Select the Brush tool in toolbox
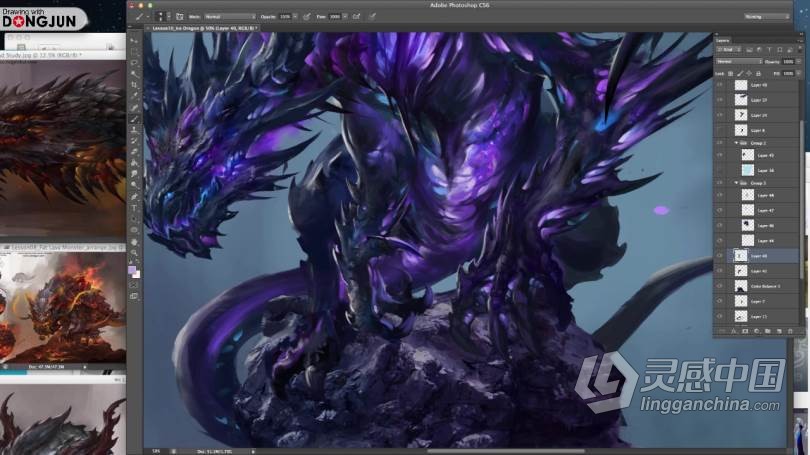The height and width of the screenshot is (455, 810). point(134,119)
